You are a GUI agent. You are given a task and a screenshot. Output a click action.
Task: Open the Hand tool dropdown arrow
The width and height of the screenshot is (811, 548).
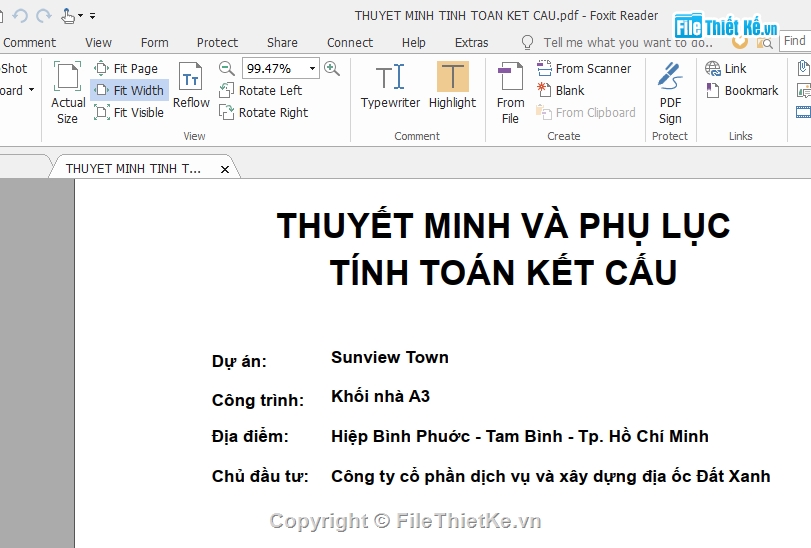click(x=80, y=16)
